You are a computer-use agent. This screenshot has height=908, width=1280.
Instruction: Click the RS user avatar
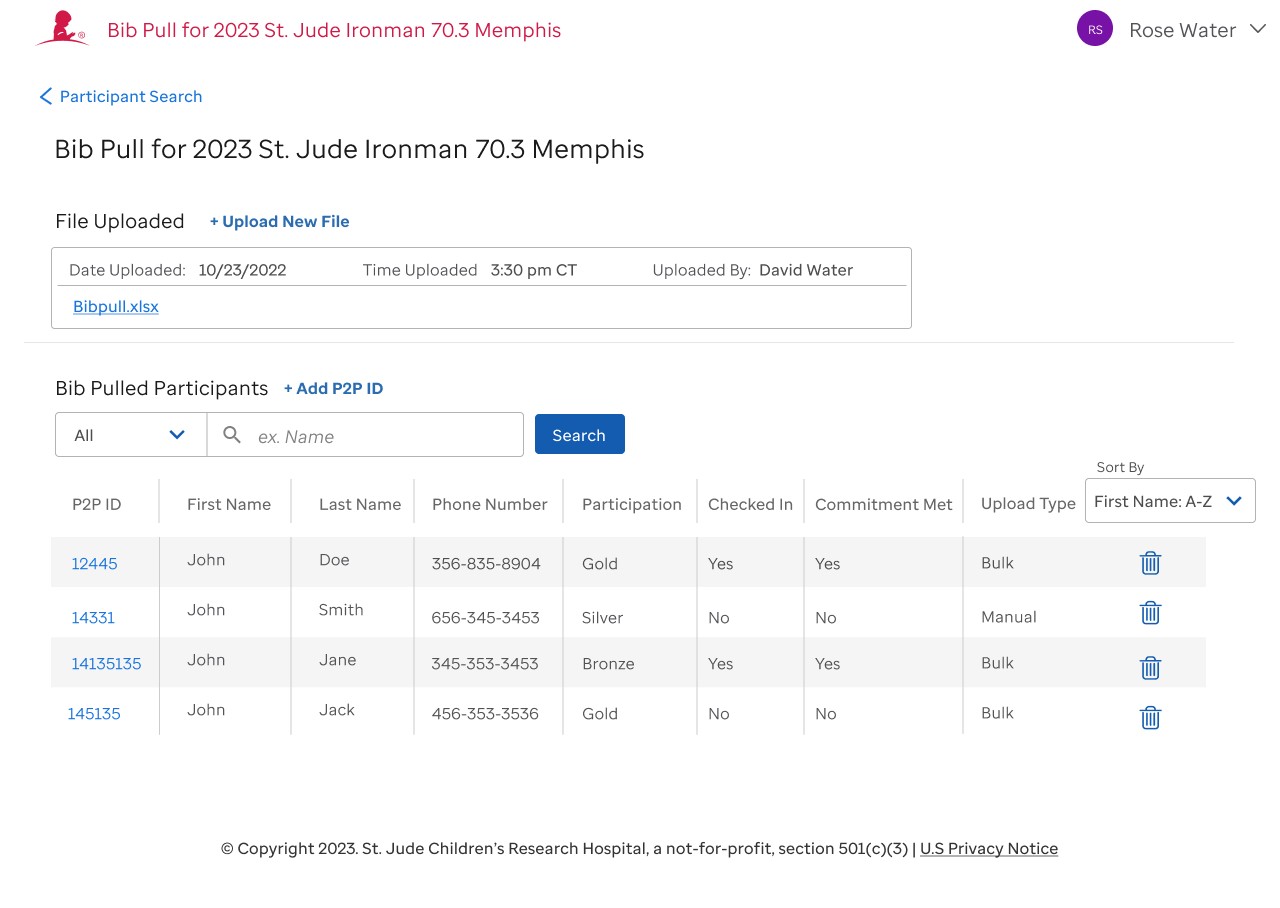[x=1094, y=29]
